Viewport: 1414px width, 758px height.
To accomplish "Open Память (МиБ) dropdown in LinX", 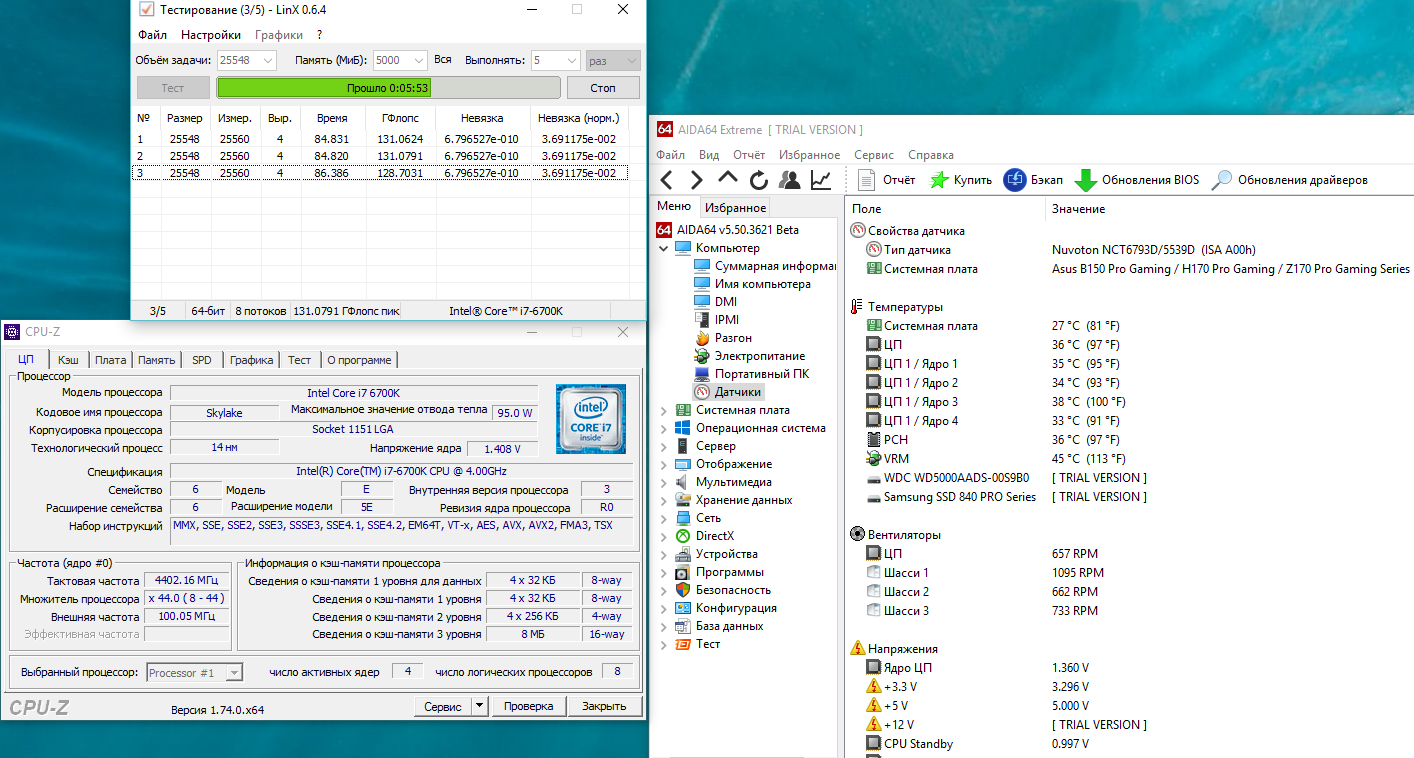I will point(400,60).
